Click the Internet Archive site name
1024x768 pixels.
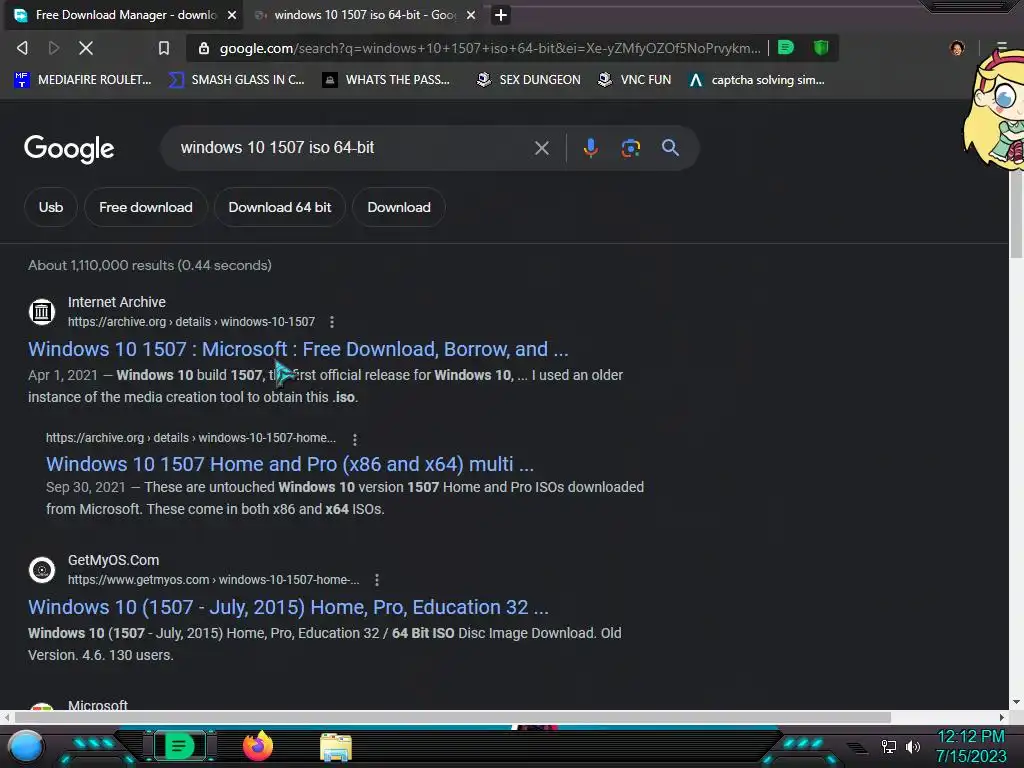(117, 302)
